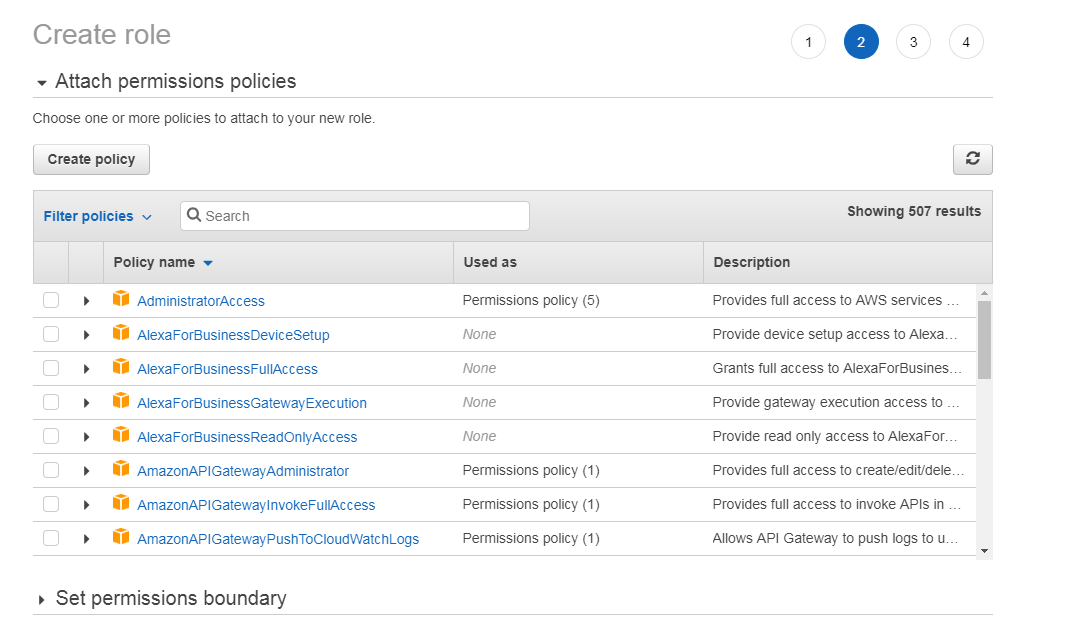Click the policy icon beside AmazonAPIGatewayInvokeFullAccess

121,503
